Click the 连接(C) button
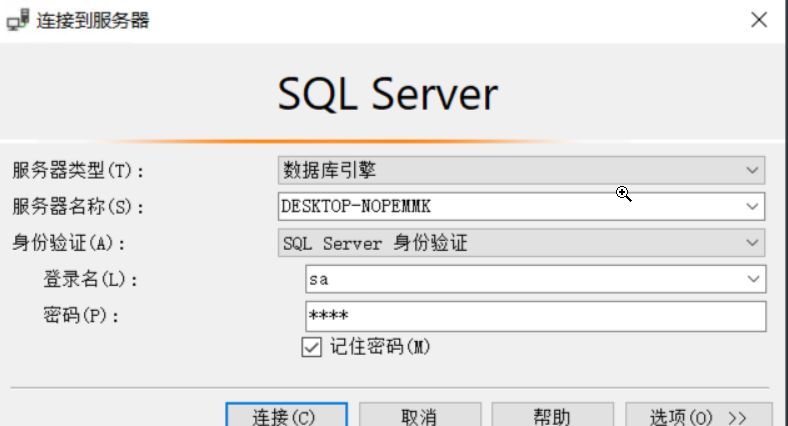 (285, 416)
